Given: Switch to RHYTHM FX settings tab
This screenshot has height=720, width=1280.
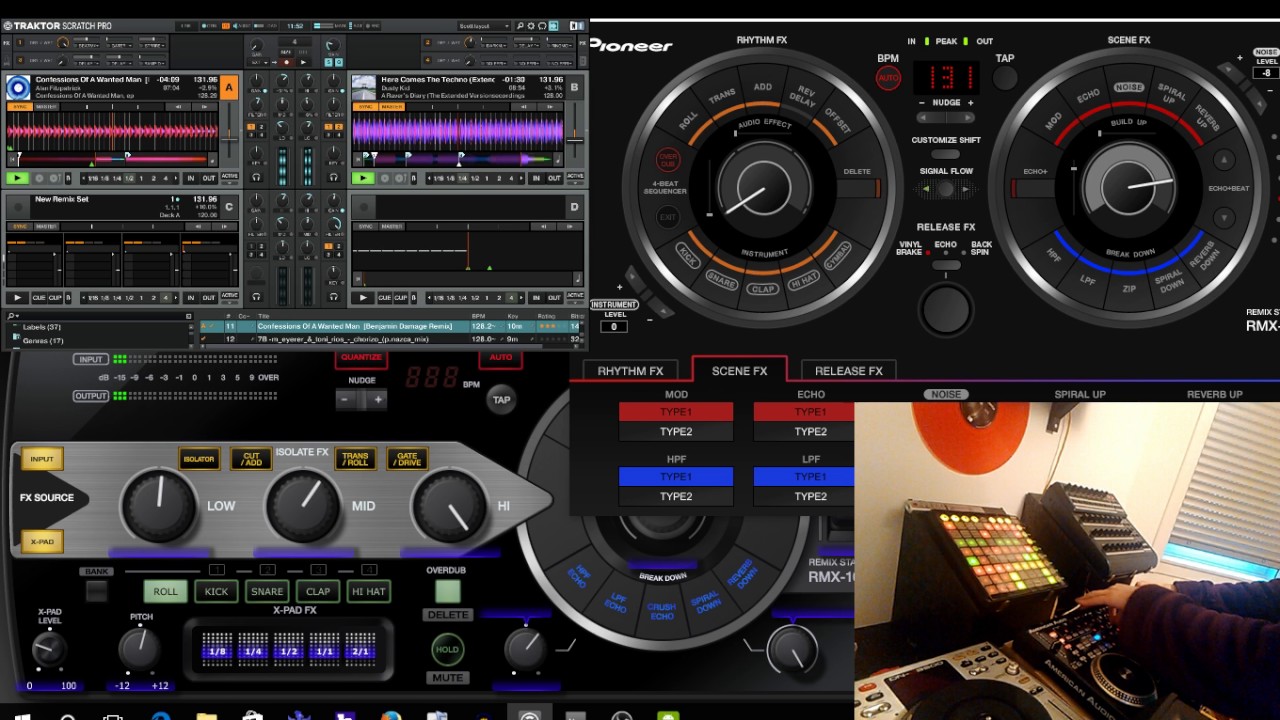Looking at the screenshot, I should [630, 371].
